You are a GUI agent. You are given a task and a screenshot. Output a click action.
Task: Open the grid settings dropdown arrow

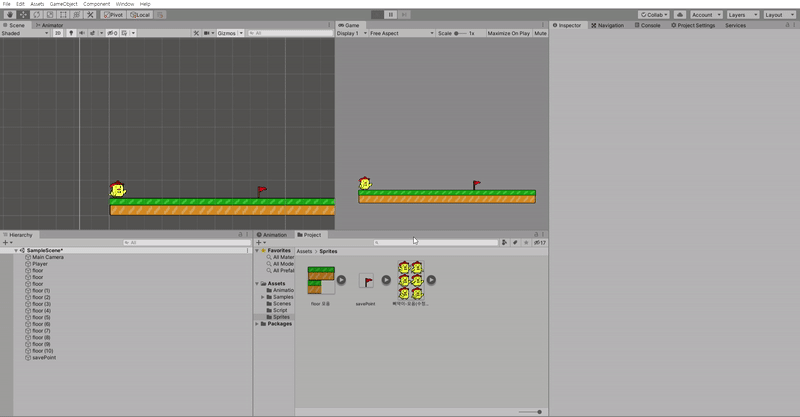133,33
